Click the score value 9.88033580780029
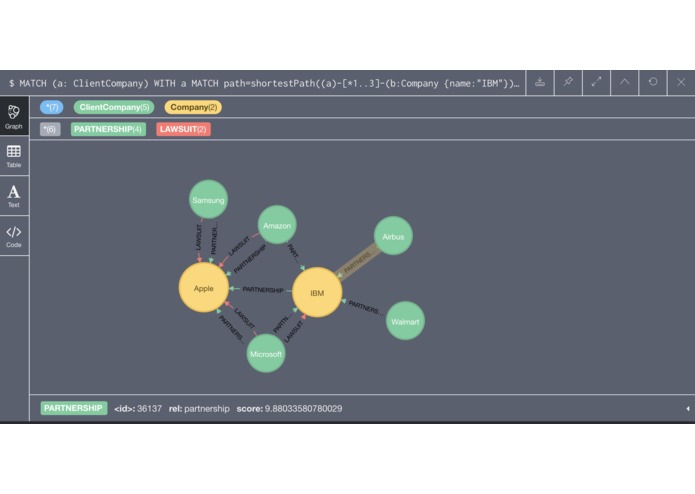Image resolution: width=695 pixels, height=494 pixels. click(303, 408)
